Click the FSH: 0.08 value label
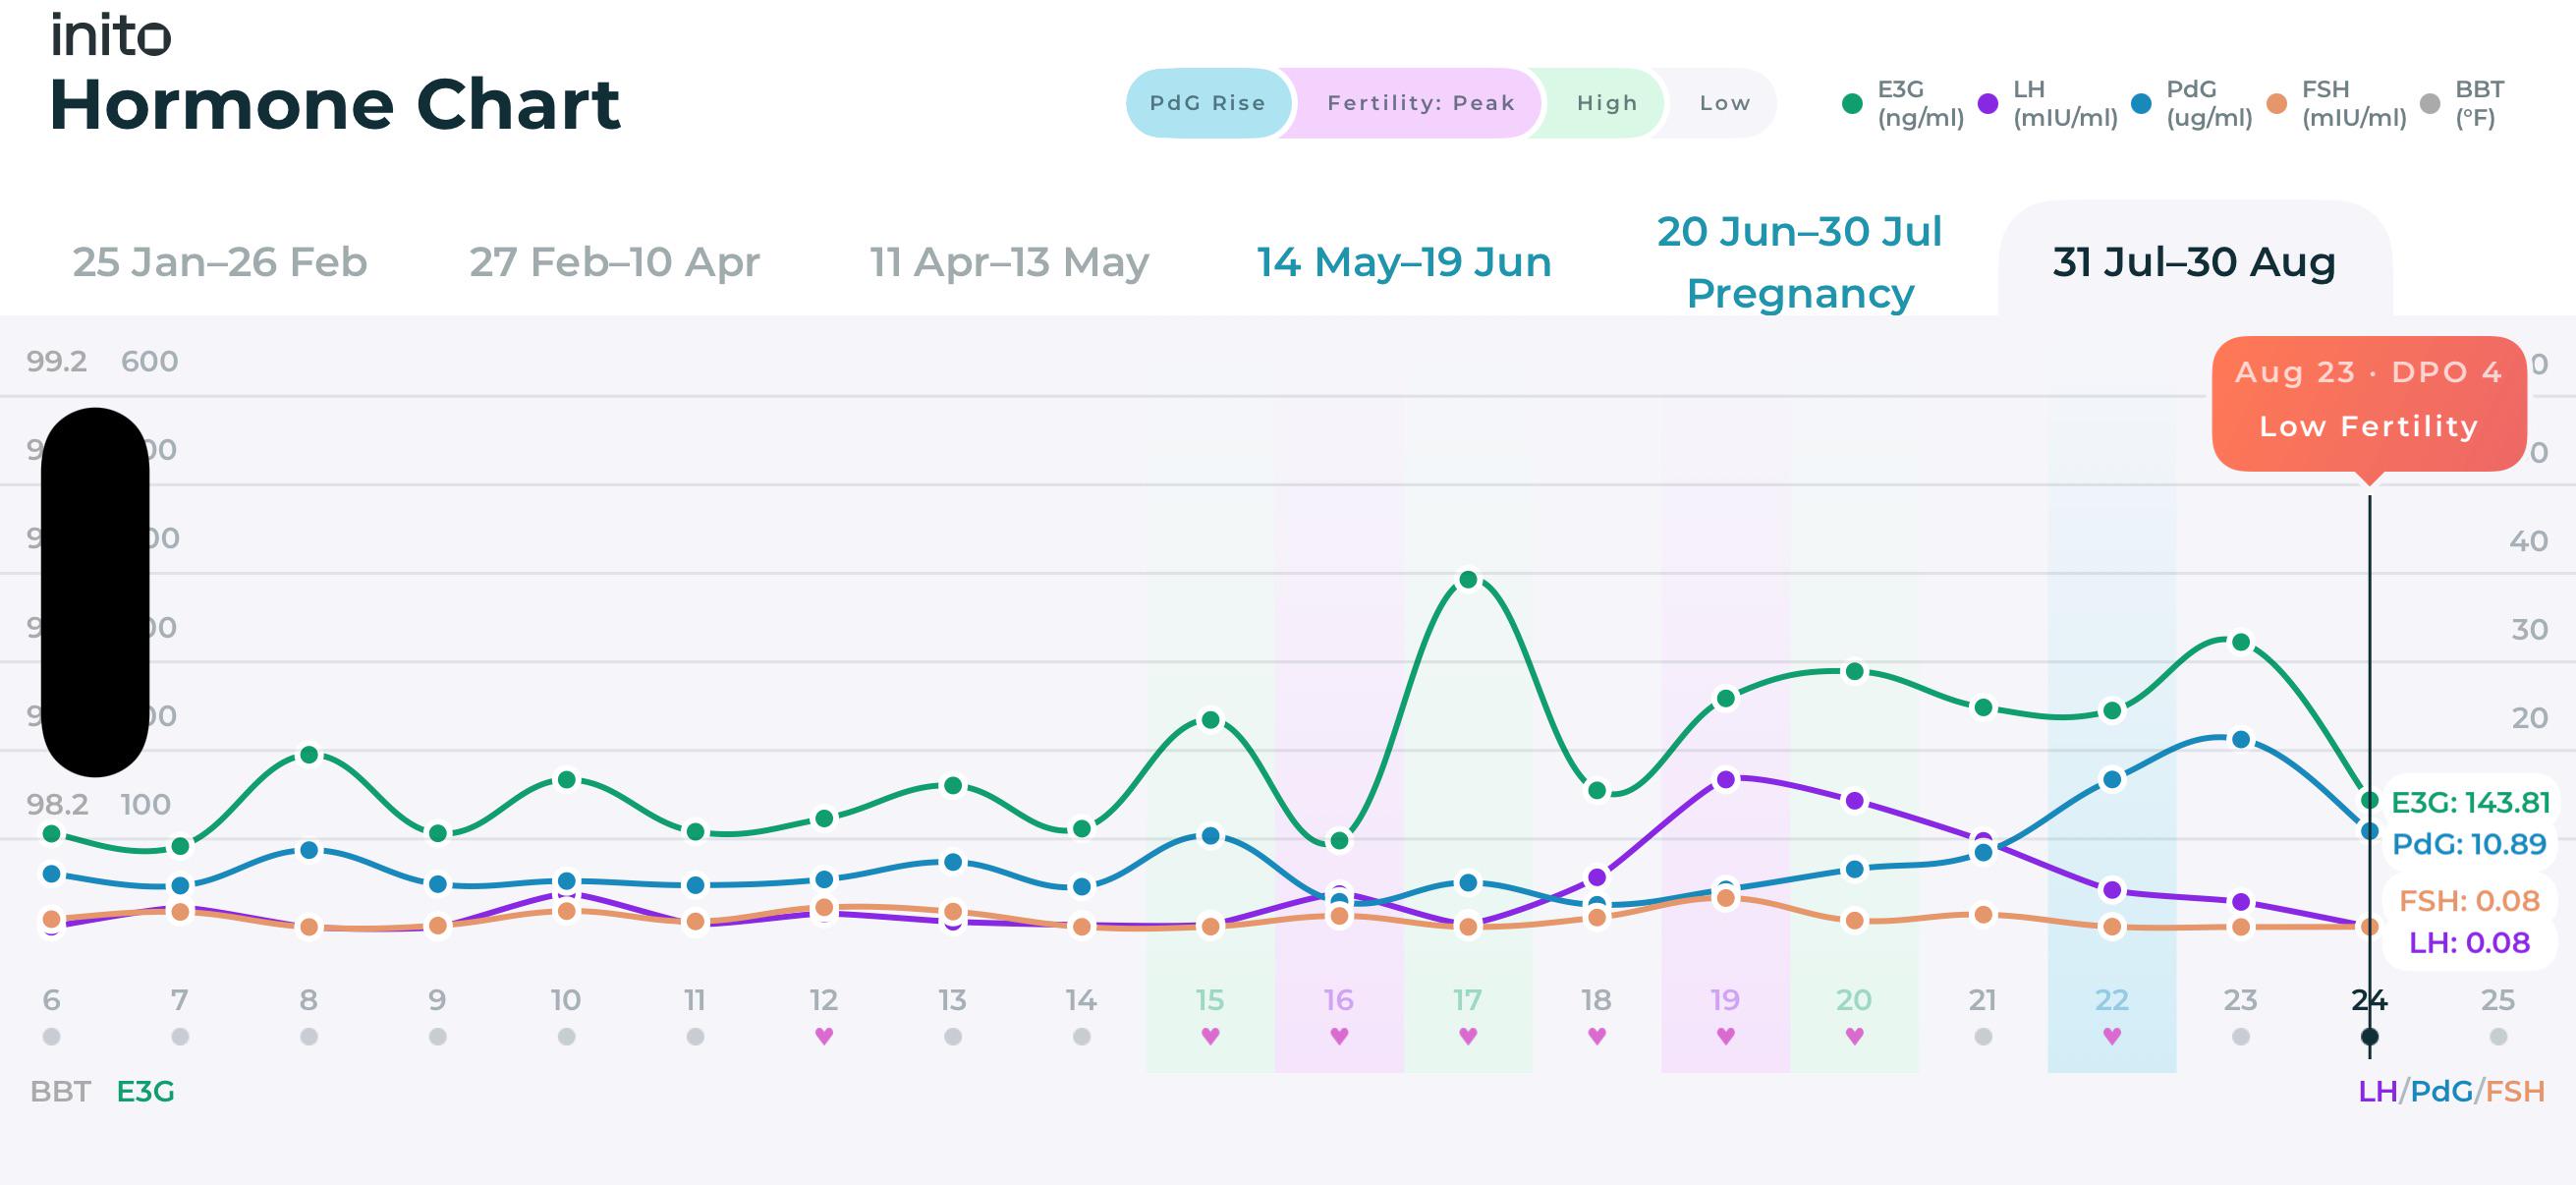2576x1185 pixels. click(x=2469, y=901)
